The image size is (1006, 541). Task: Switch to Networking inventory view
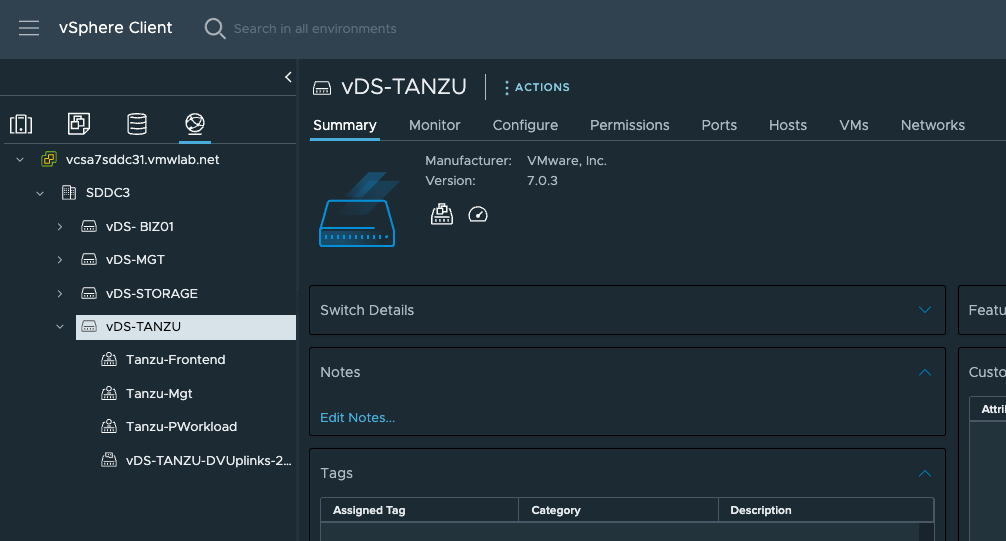(x=195, y=123)
